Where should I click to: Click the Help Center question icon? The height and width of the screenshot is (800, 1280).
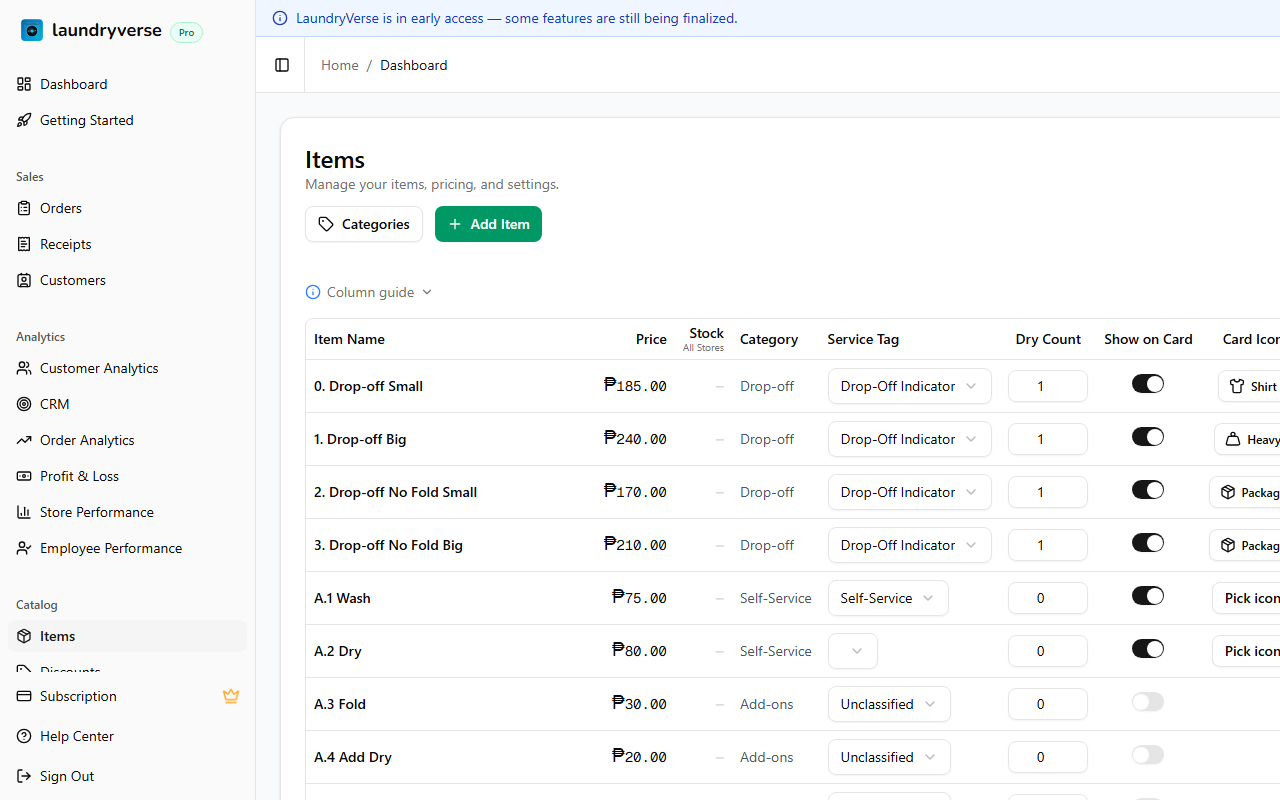24,736
